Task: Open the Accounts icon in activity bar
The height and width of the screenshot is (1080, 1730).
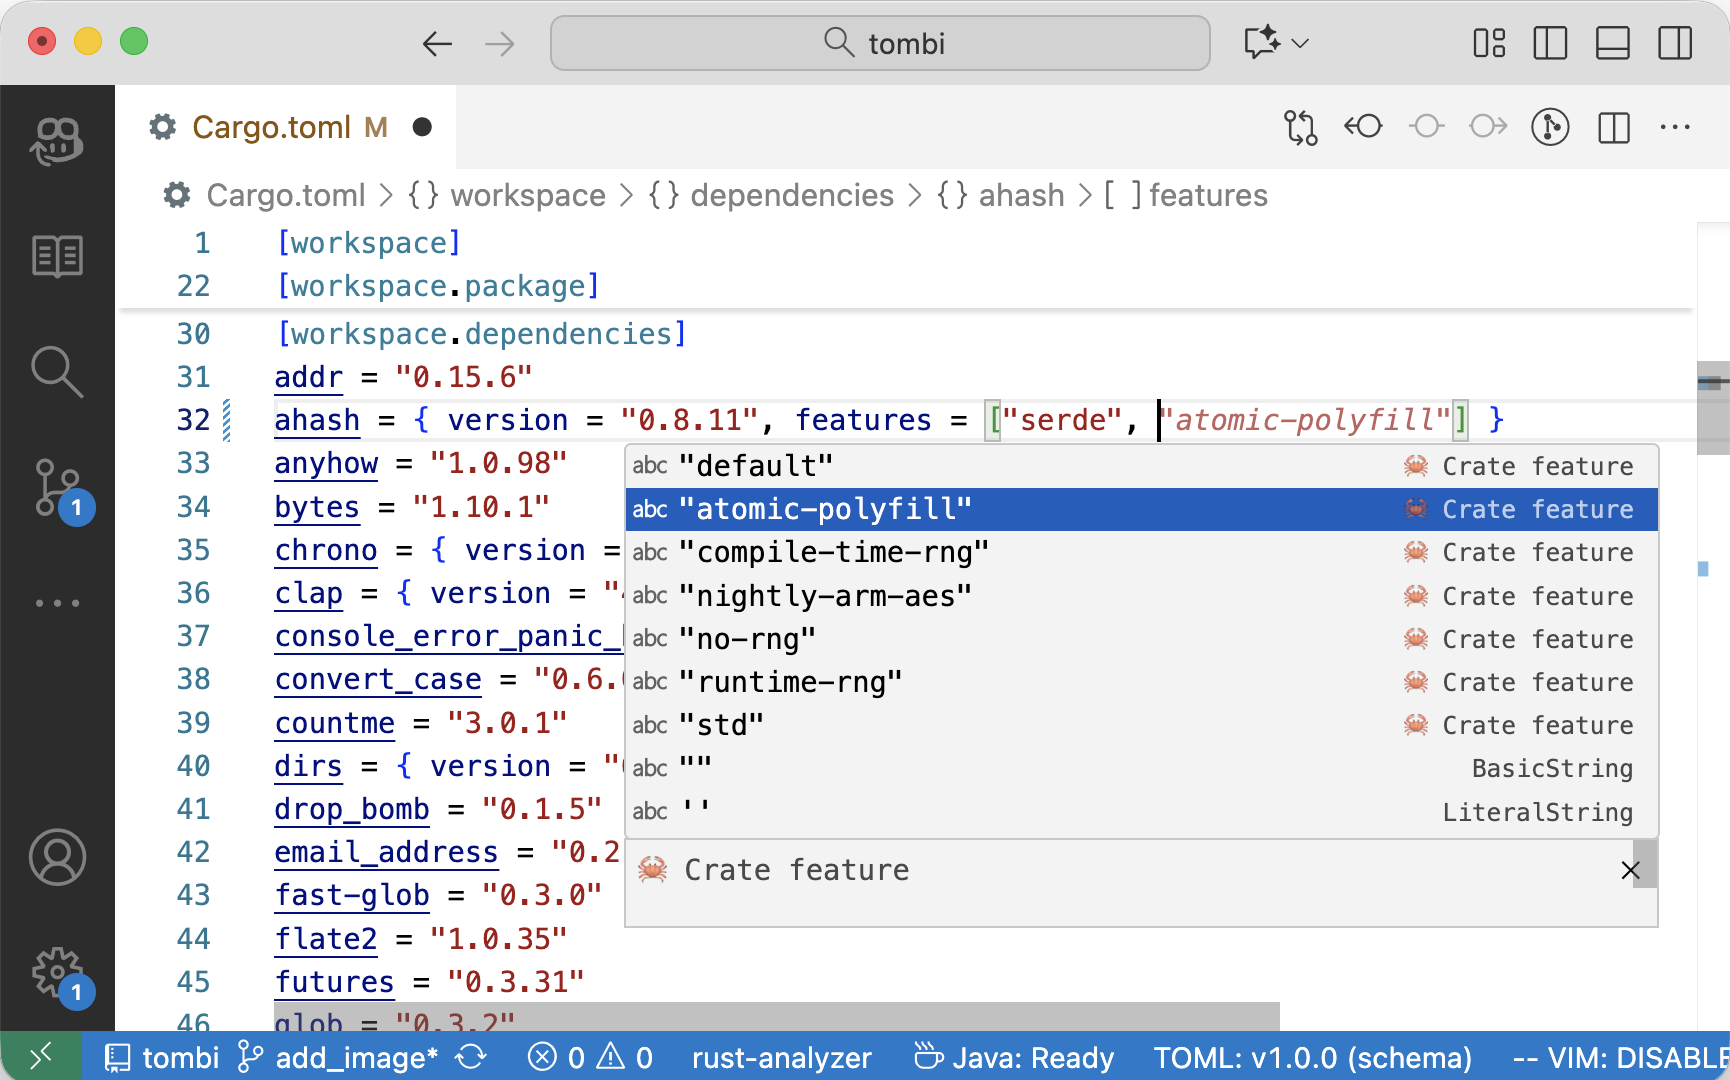Action: (57, 857)
